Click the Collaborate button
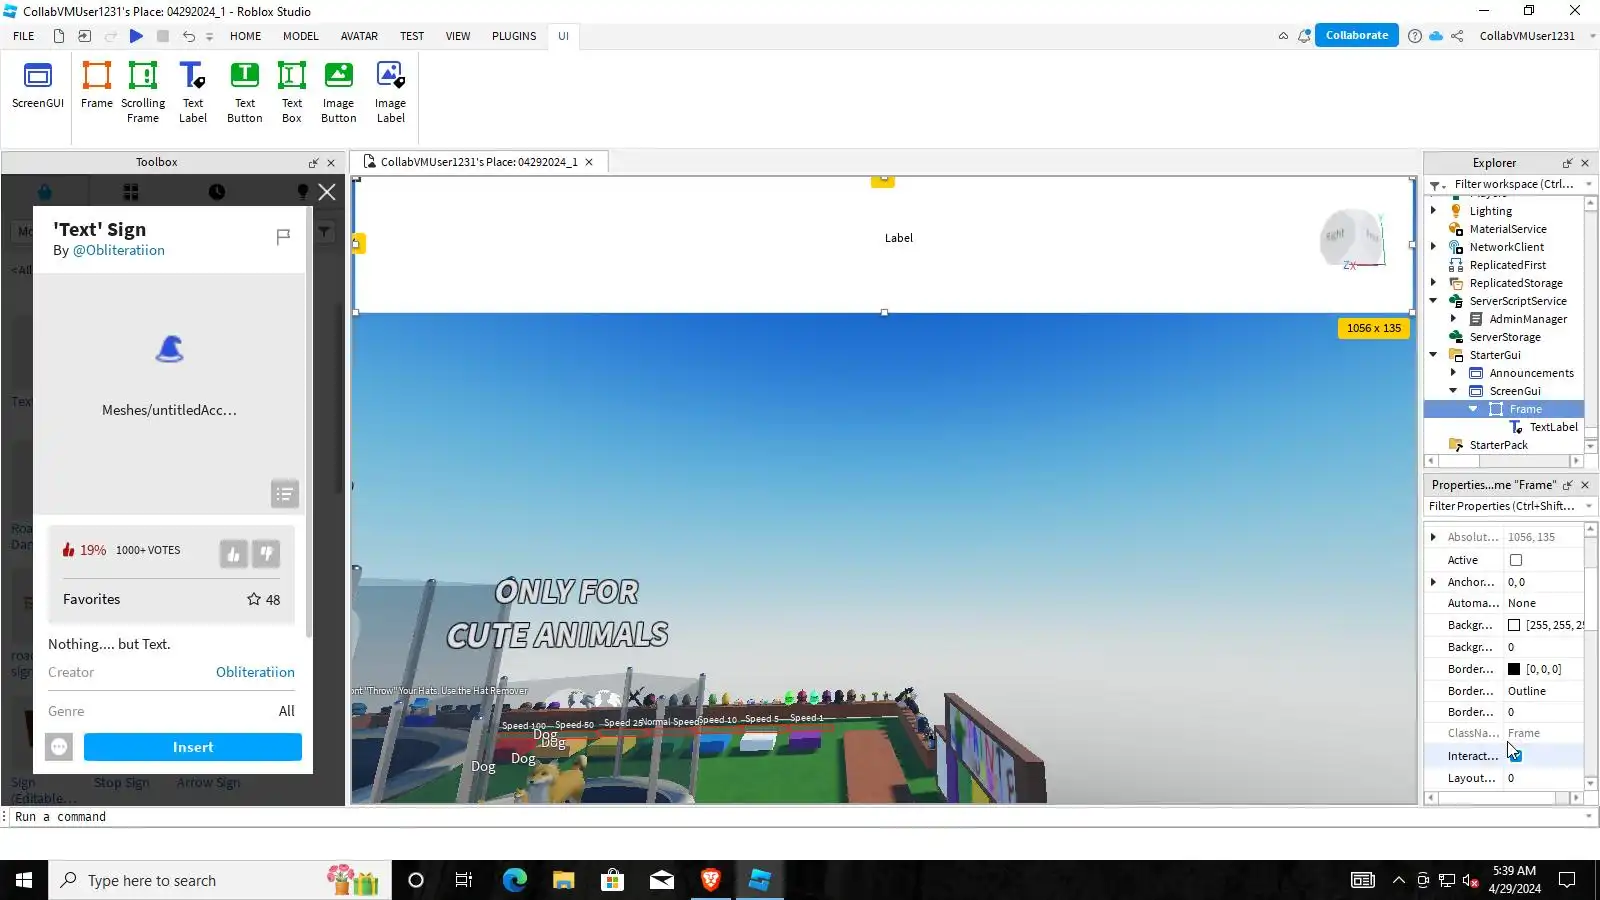The height and width of the screenshot is (900, 1600). [1357, 35]
